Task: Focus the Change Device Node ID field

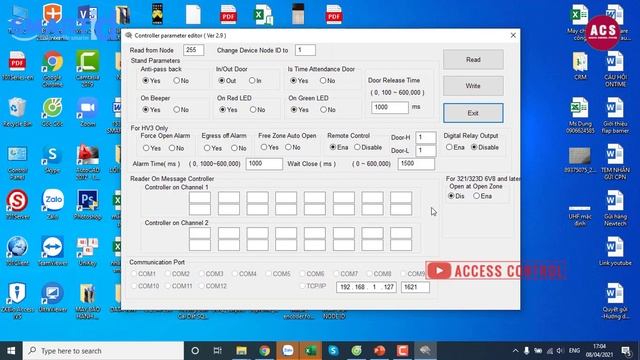Action: click(305, 50)
